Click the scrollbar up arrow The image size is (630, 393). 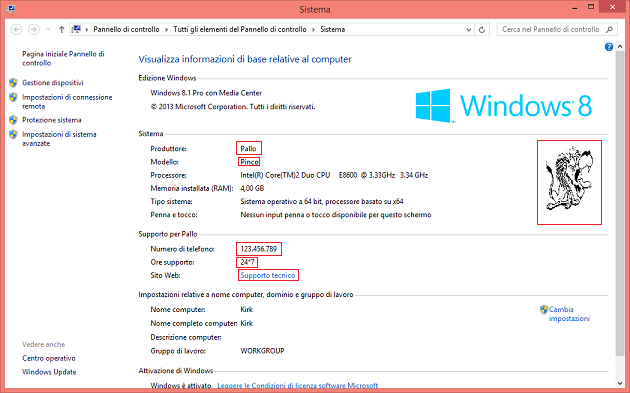tap(620, 47)
